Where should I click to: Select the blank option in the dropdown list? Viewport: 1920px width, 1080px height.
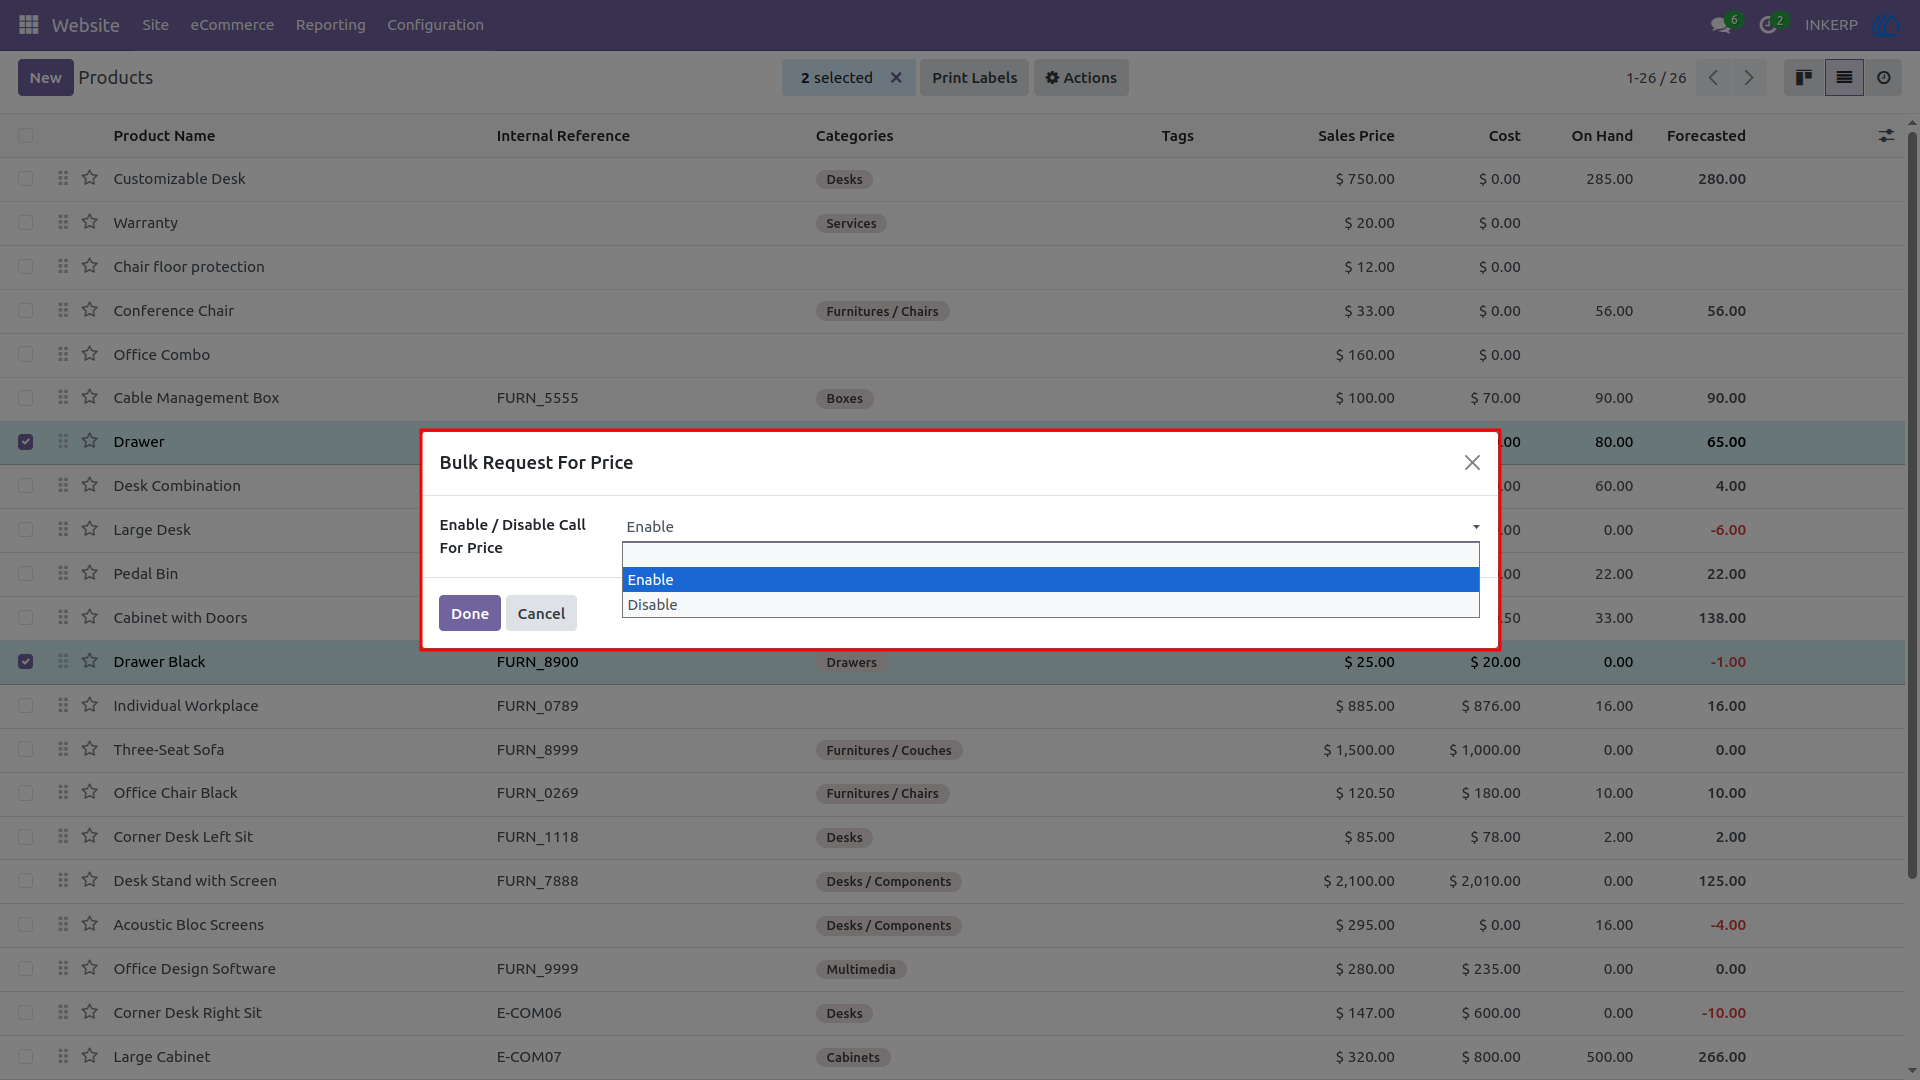click(1051, 556)
